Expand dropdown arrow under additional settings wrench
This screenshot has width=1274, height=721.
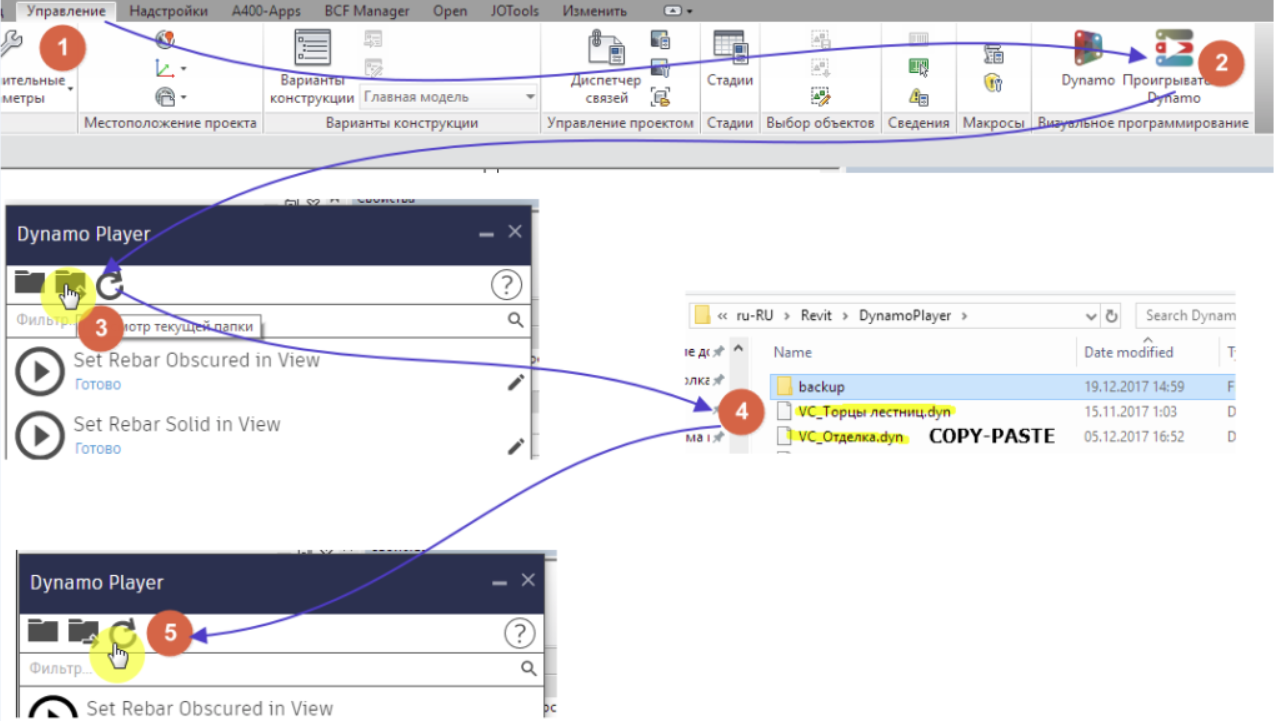[71, 89]
